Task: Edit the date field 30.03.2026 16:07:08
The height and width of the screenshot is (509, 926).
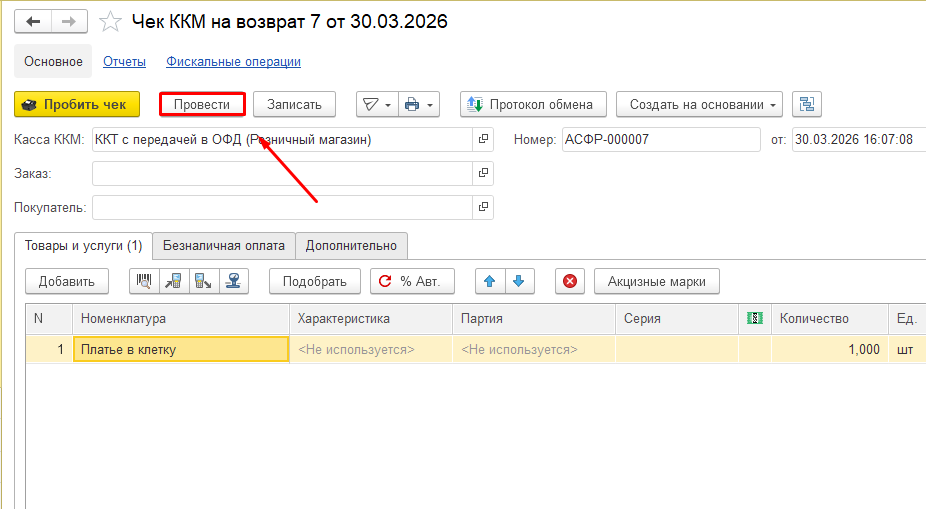Action: pos(859,140)
